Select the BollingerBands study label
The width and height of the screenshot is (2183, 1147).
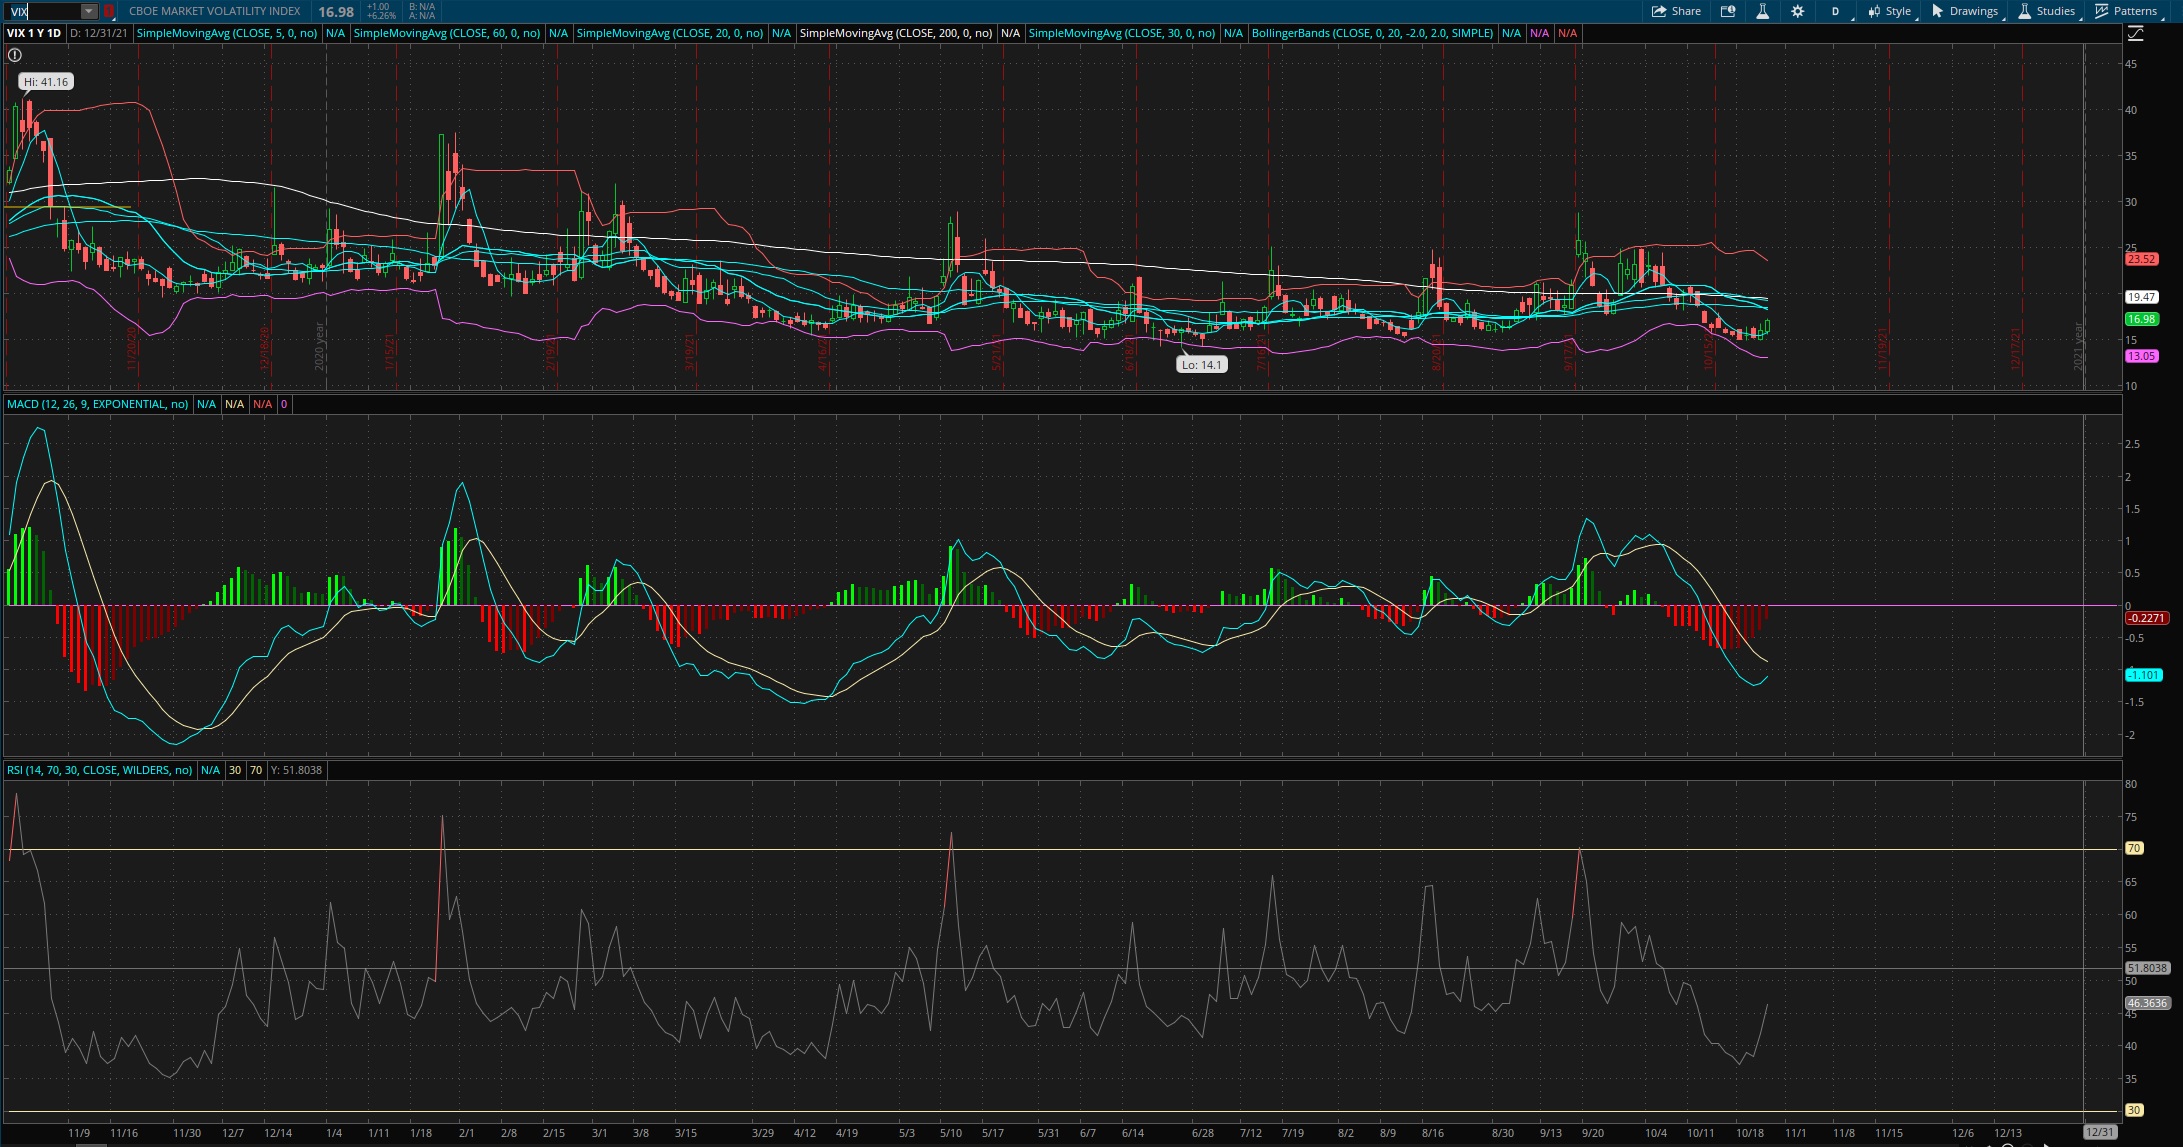click(1372, 33)
